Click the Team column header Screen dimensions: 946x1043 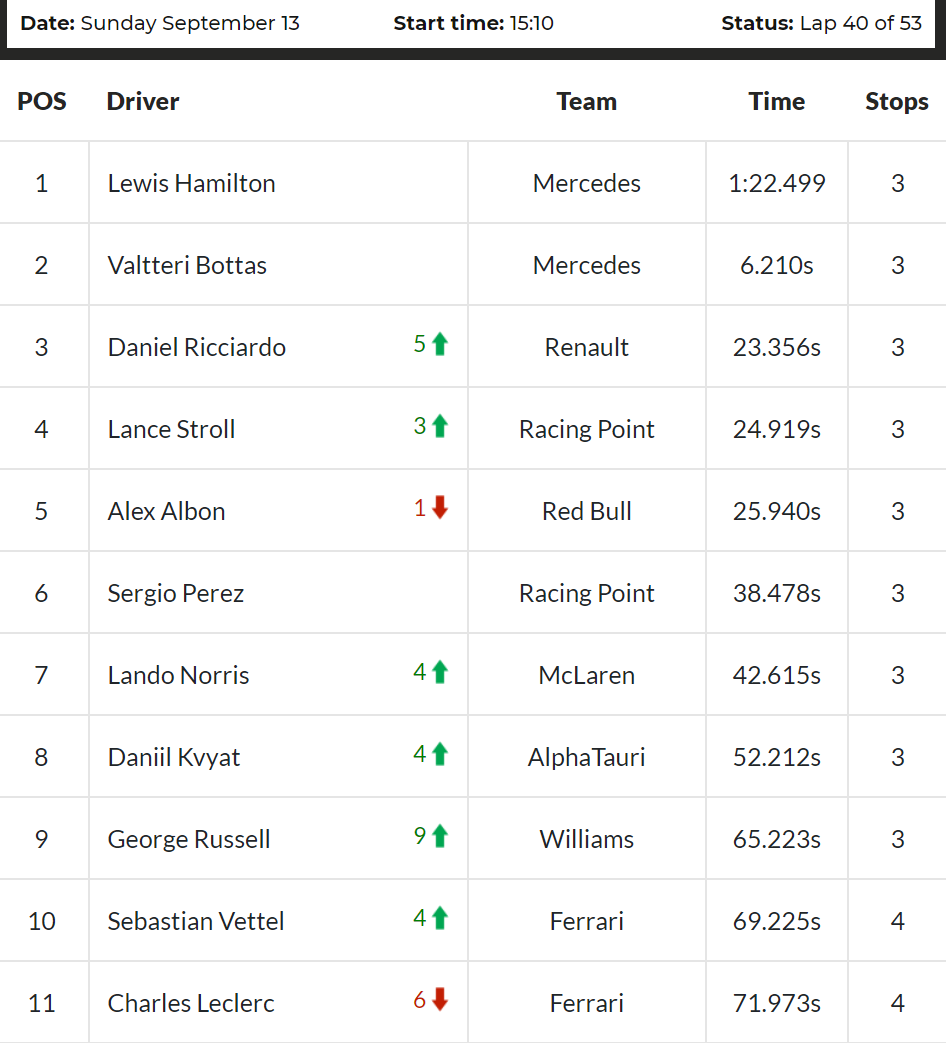point(587,101)
